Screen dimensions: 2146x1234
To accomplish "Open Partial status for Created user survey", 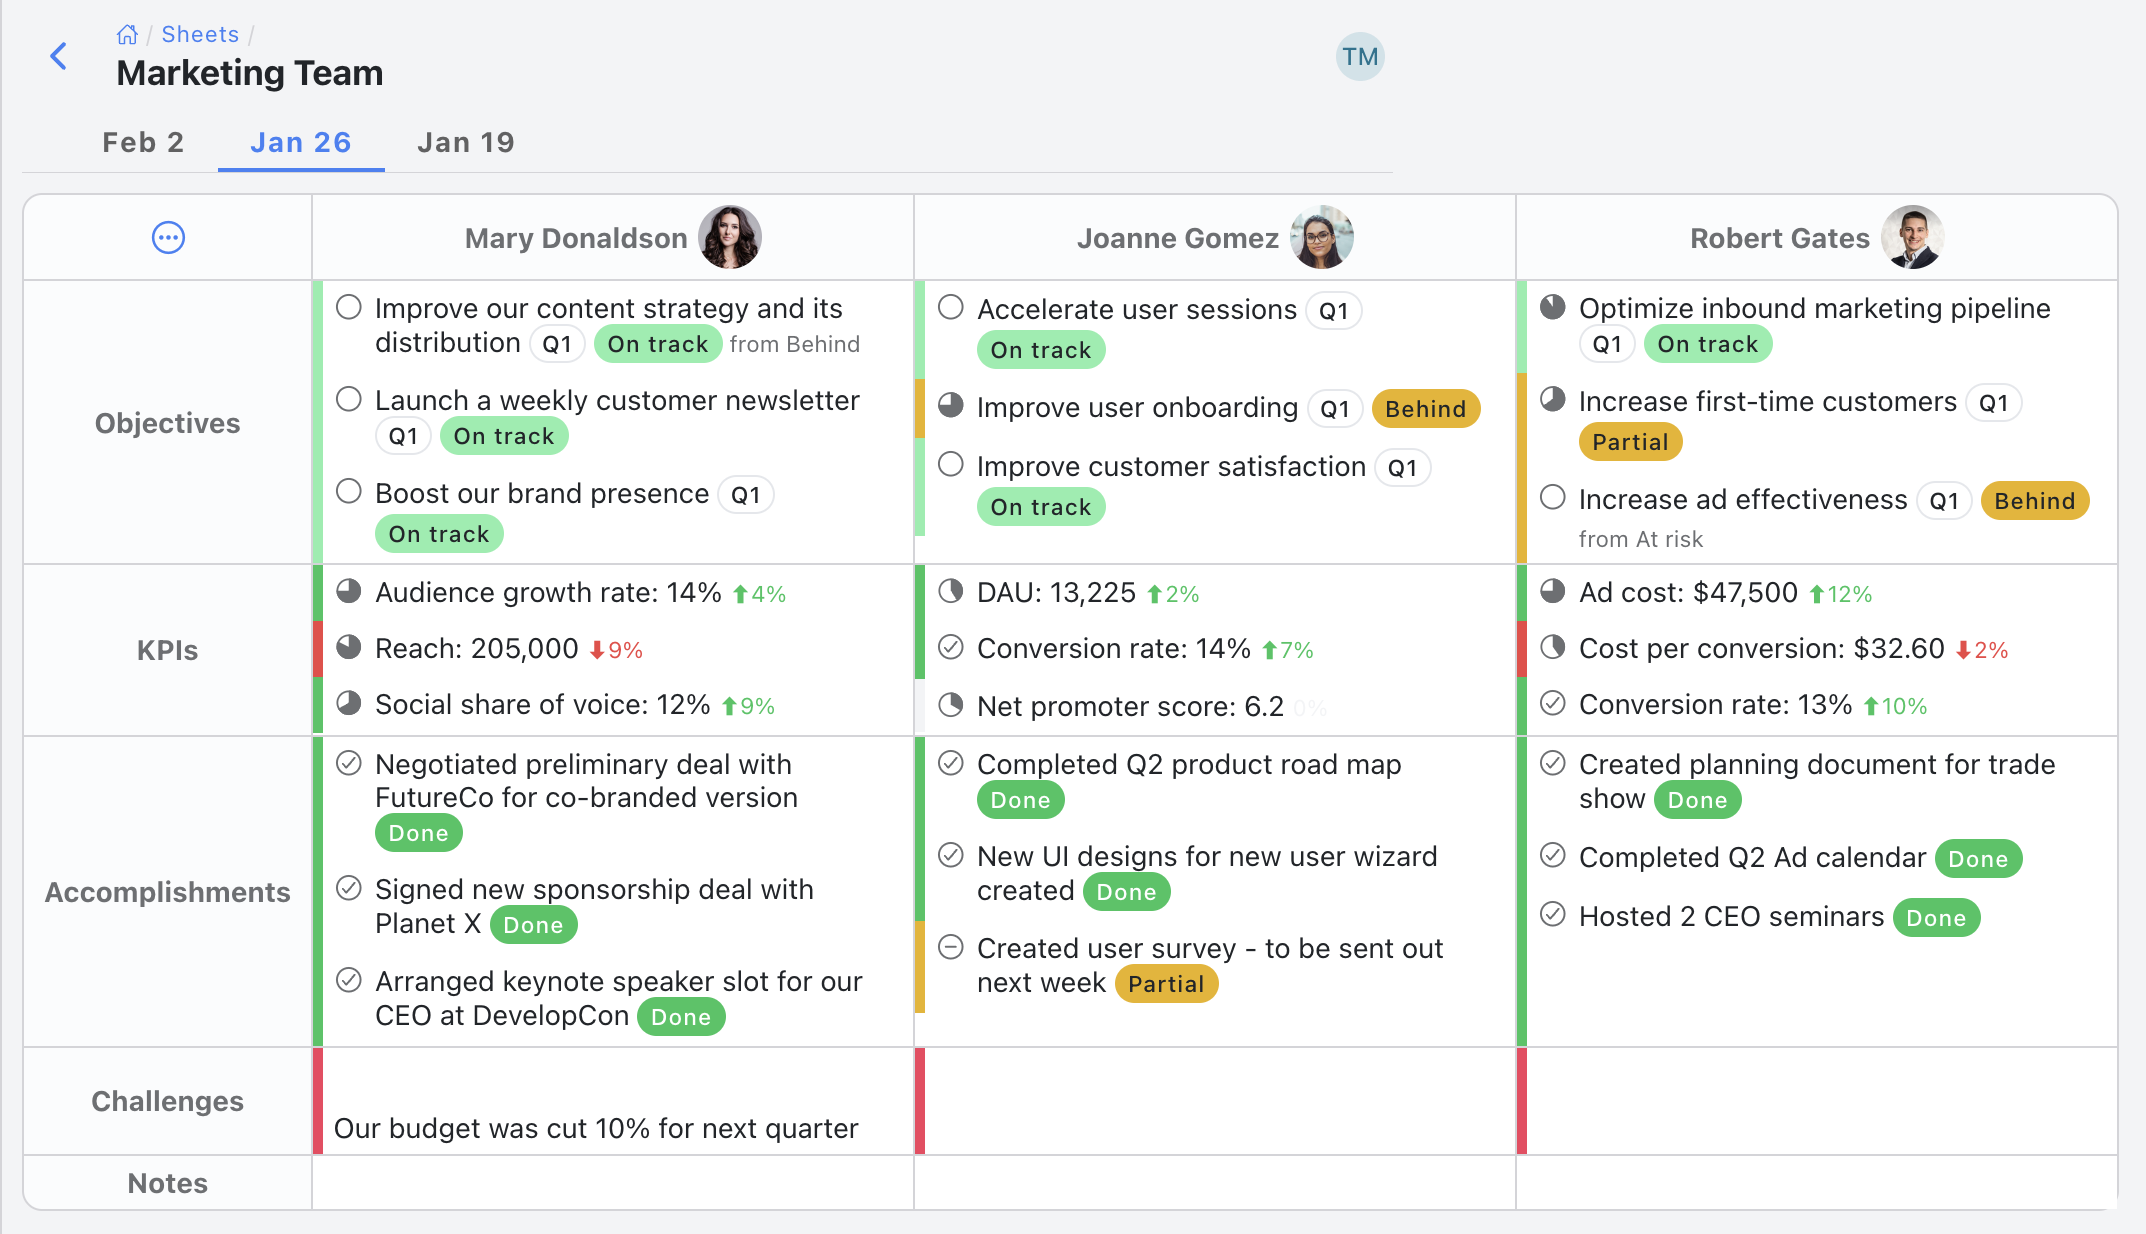I will tap(1166, 984).
